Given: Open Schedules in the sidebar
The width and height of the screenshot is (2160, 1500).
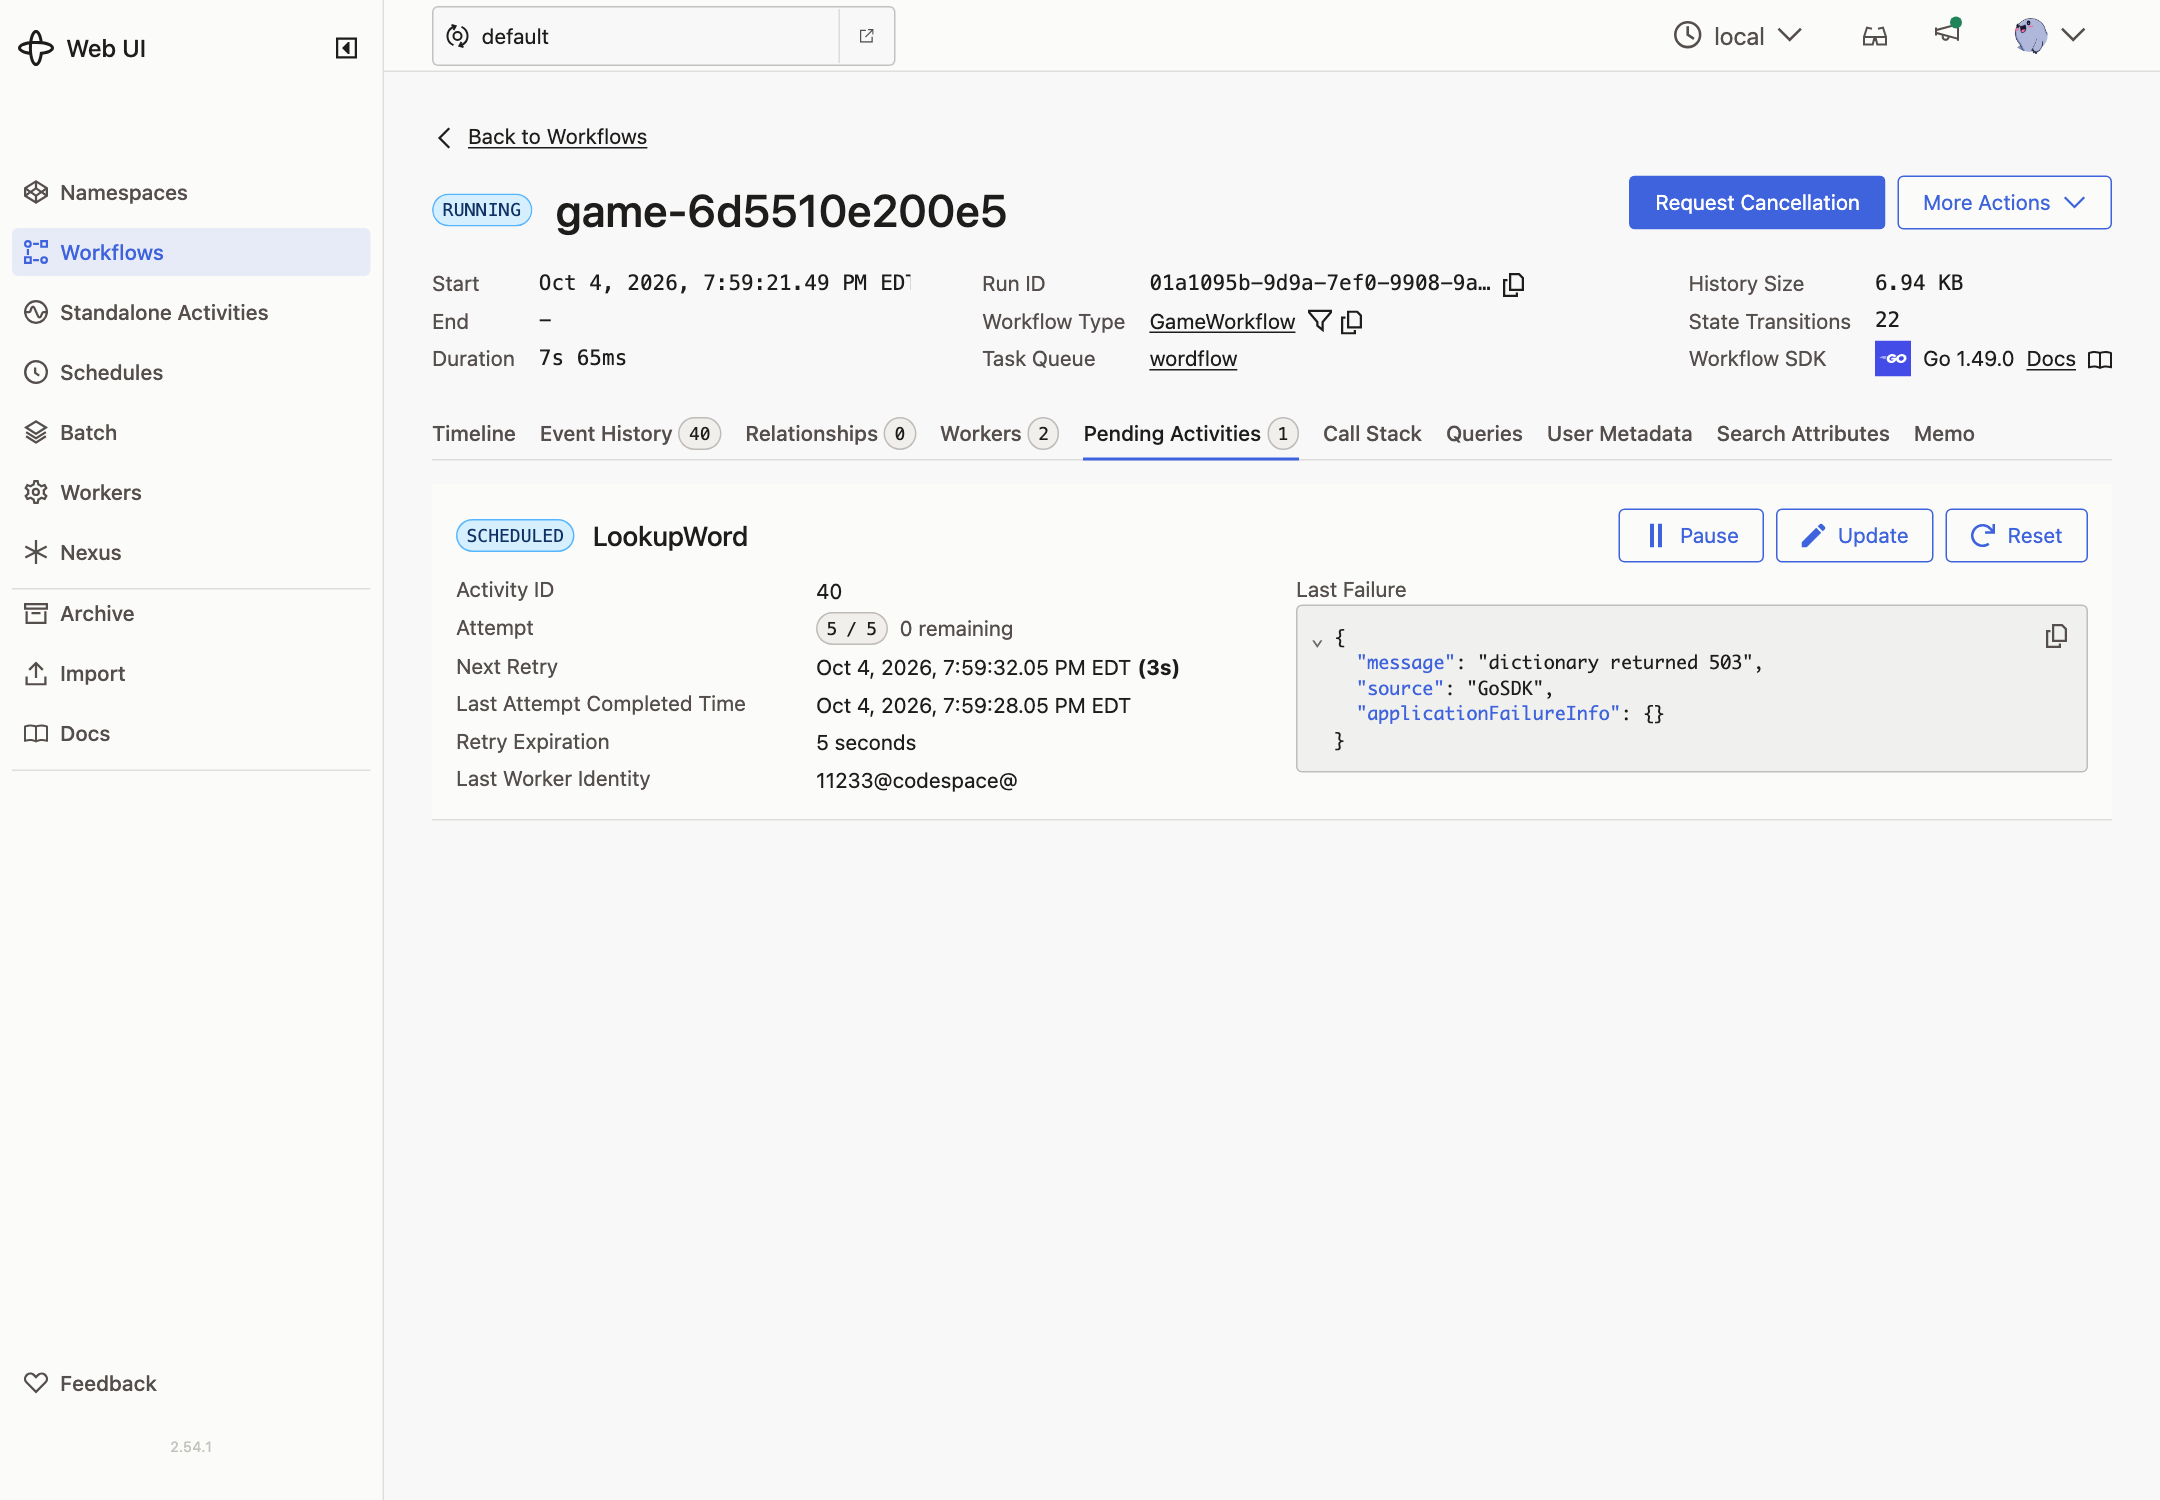Looking at the screenshot, I should [x=191, y=372].
